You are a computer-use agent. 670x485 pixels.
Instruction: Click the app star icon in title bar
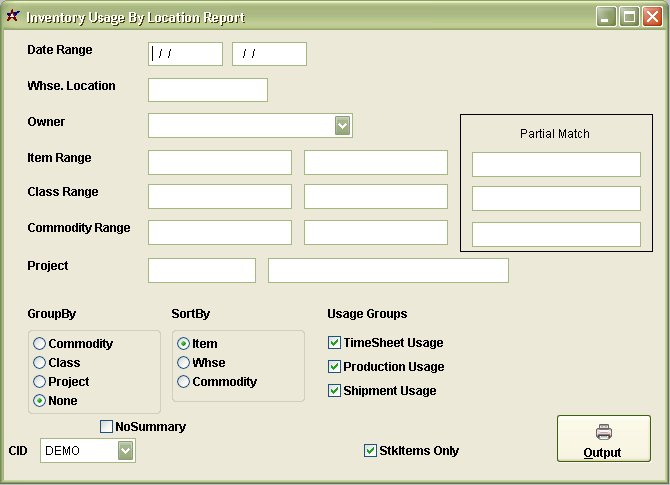pyautogui.click(x=13, y=17)
